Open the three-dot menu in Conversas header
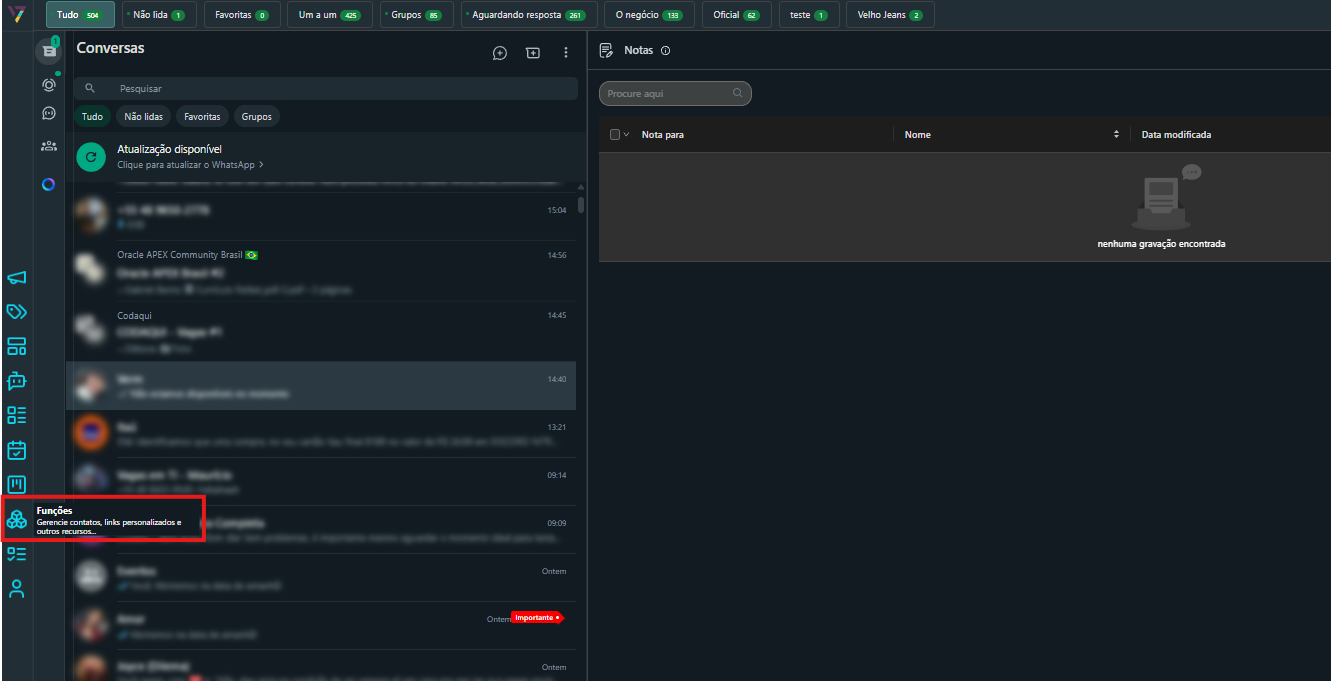 click(x=566, y=53)
